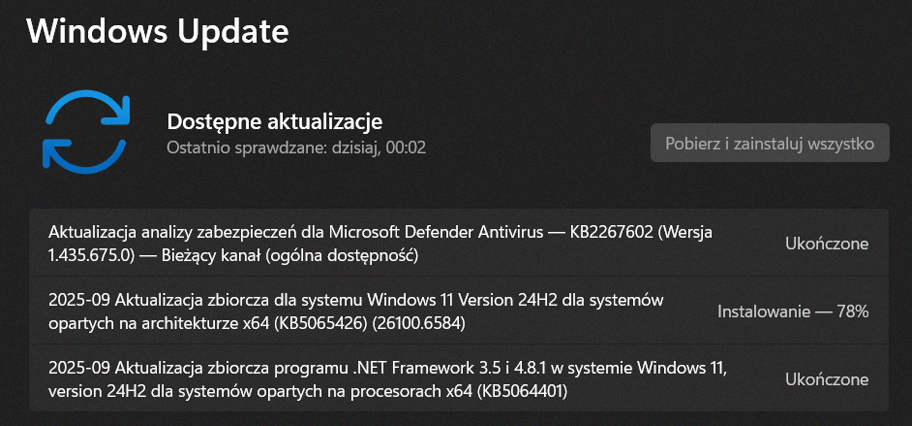Click 'Ukończone' status of the .NET Framework update

(826, 379)
